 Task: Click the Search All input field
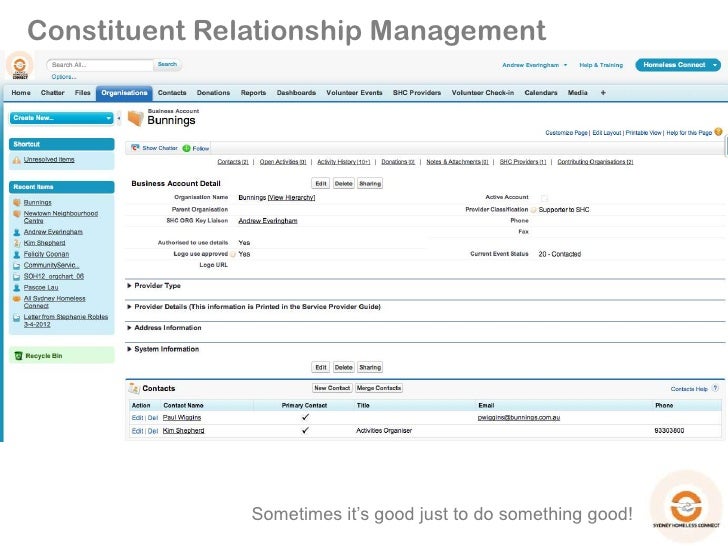[x=100, y=65]
